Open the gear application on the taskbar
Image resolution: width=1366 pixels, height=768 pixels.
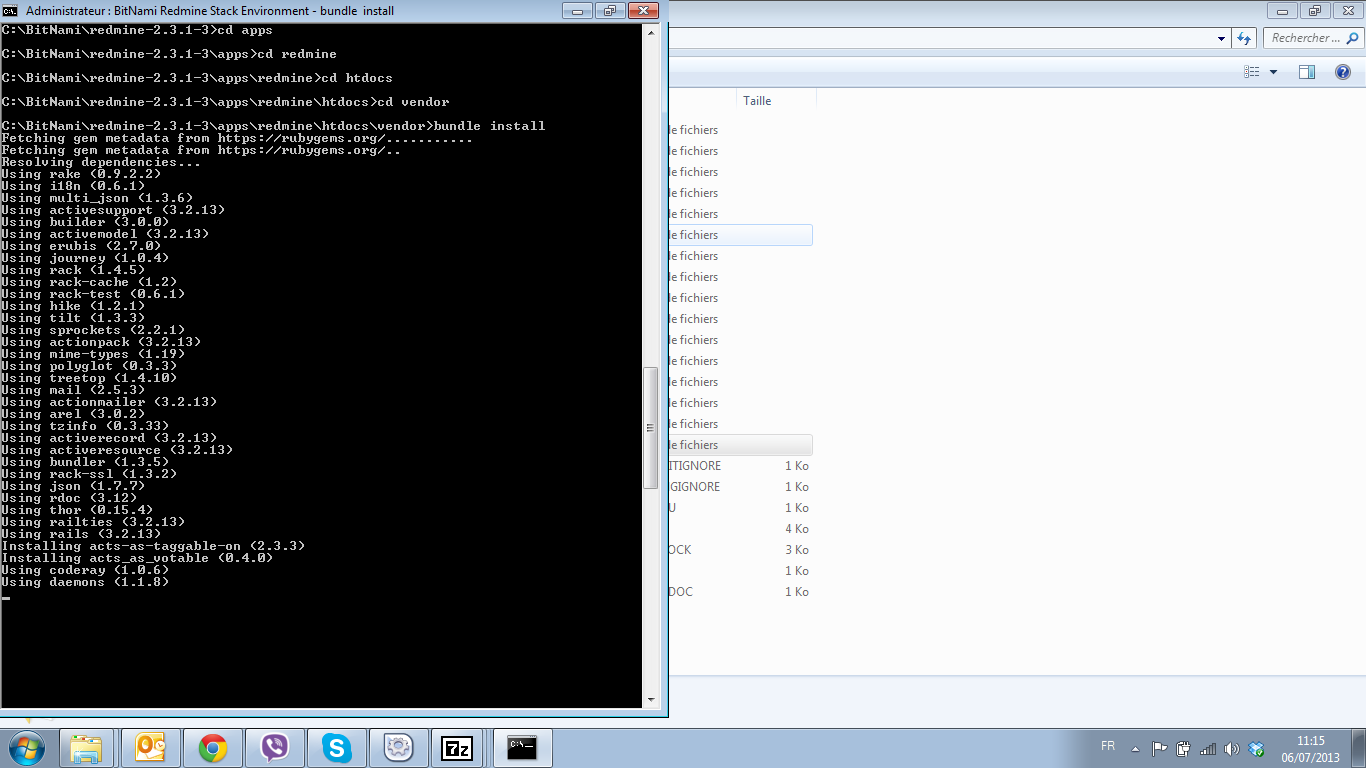point(398,748)
